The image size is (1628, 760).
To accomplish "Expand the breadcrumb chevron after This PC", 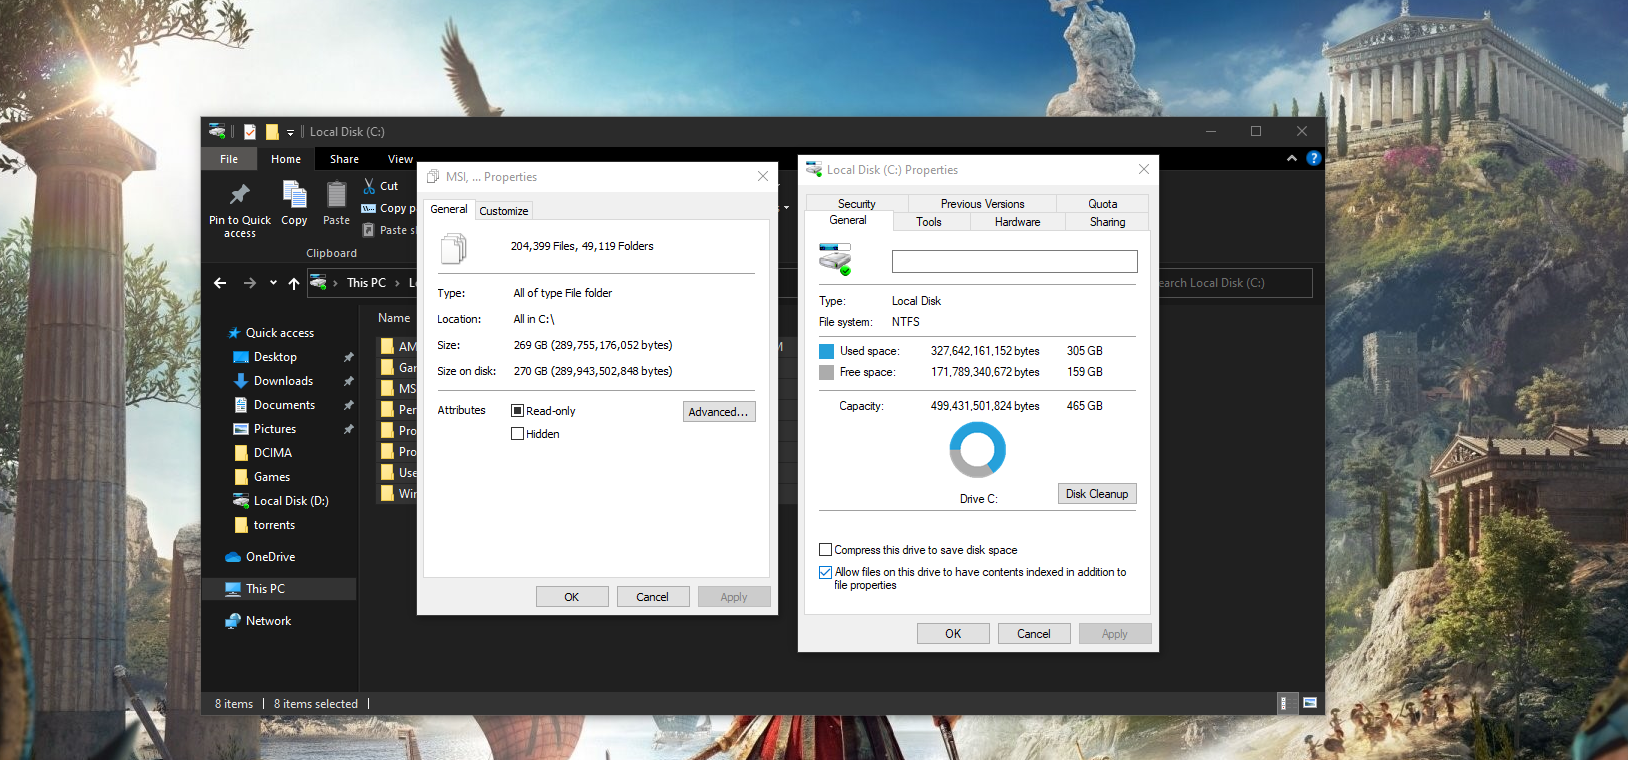I will point(397,283).
